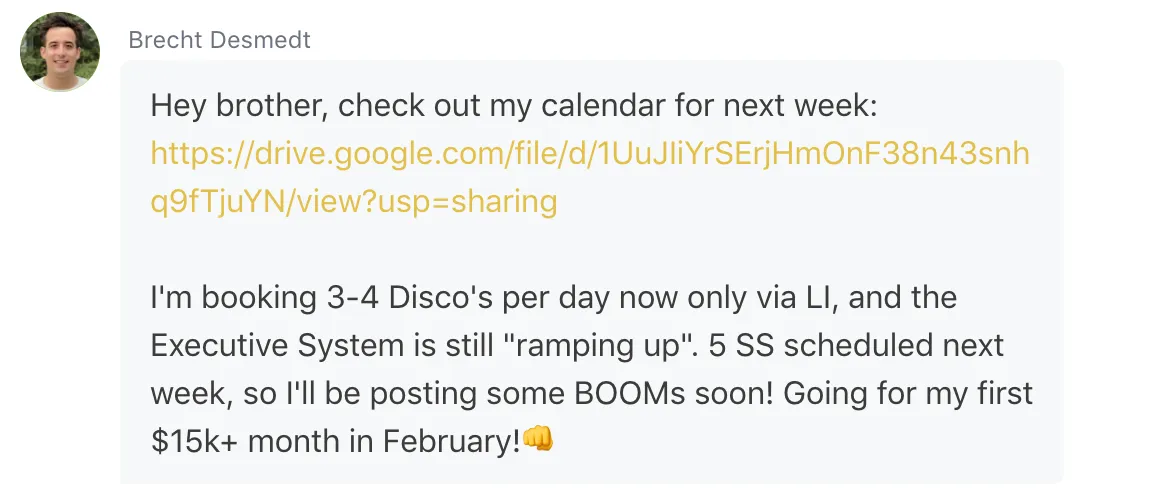Click the blank line between message paragraphs

590,249
